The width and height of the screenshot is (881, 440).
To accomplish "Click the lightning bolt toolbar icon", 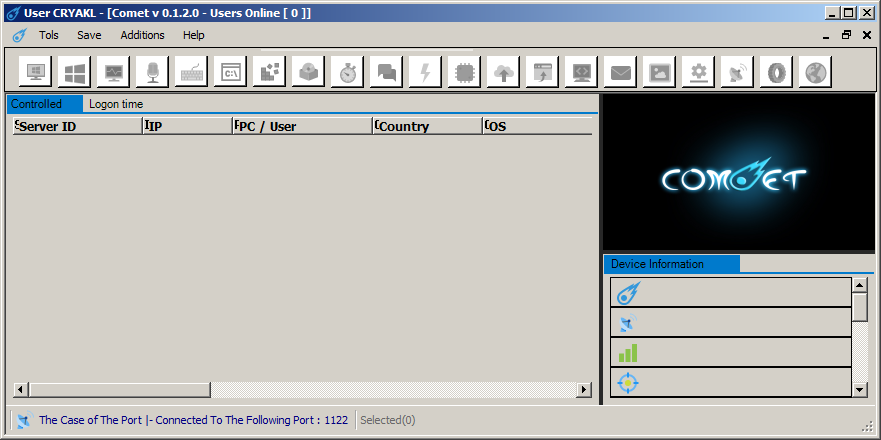I will [426, 72].
